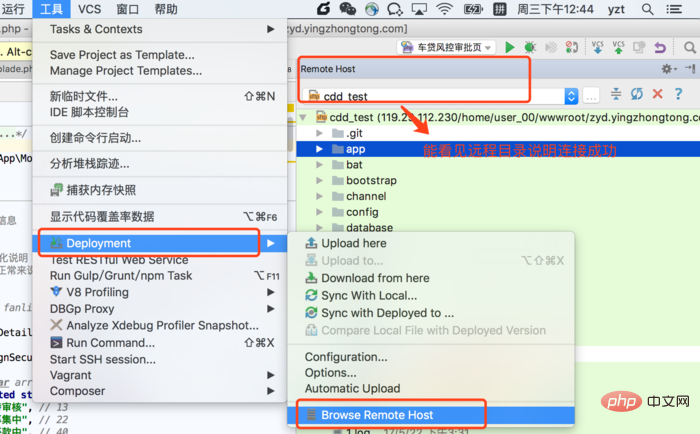Open the Tasks & Contexts submenu
The image size is (700, 434).
tap(160, 29)
